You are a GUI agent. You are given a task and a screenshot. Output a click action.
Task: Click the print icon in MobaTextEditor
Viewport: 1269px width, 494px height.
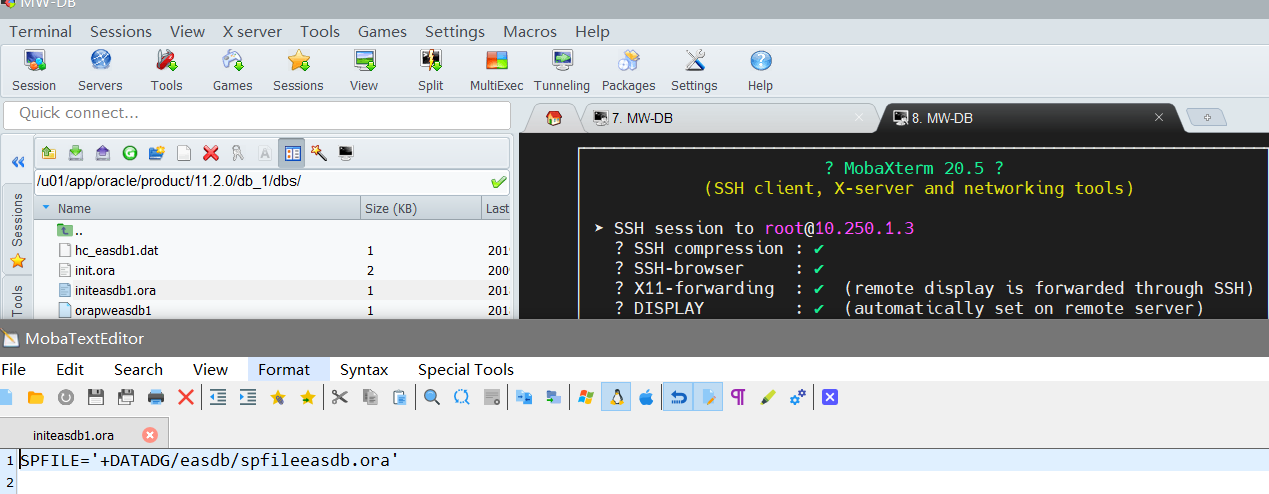coord(156,397)
